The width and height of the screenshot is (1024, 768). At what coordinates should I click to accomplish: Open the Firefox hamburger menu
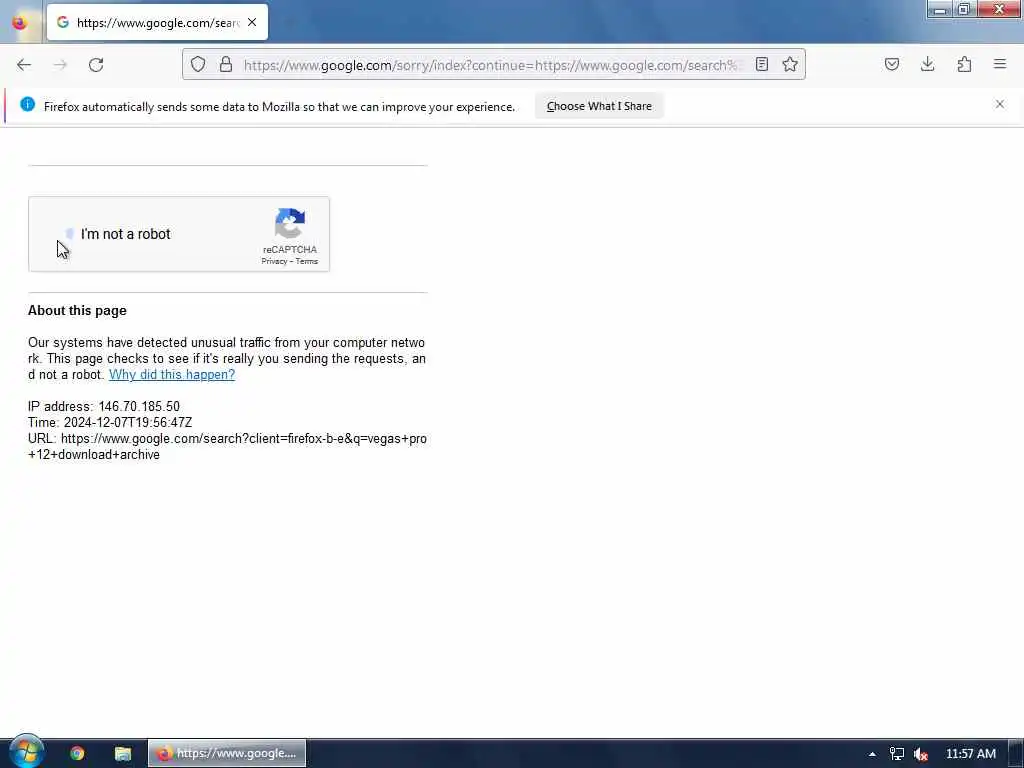pos(1000,64)
